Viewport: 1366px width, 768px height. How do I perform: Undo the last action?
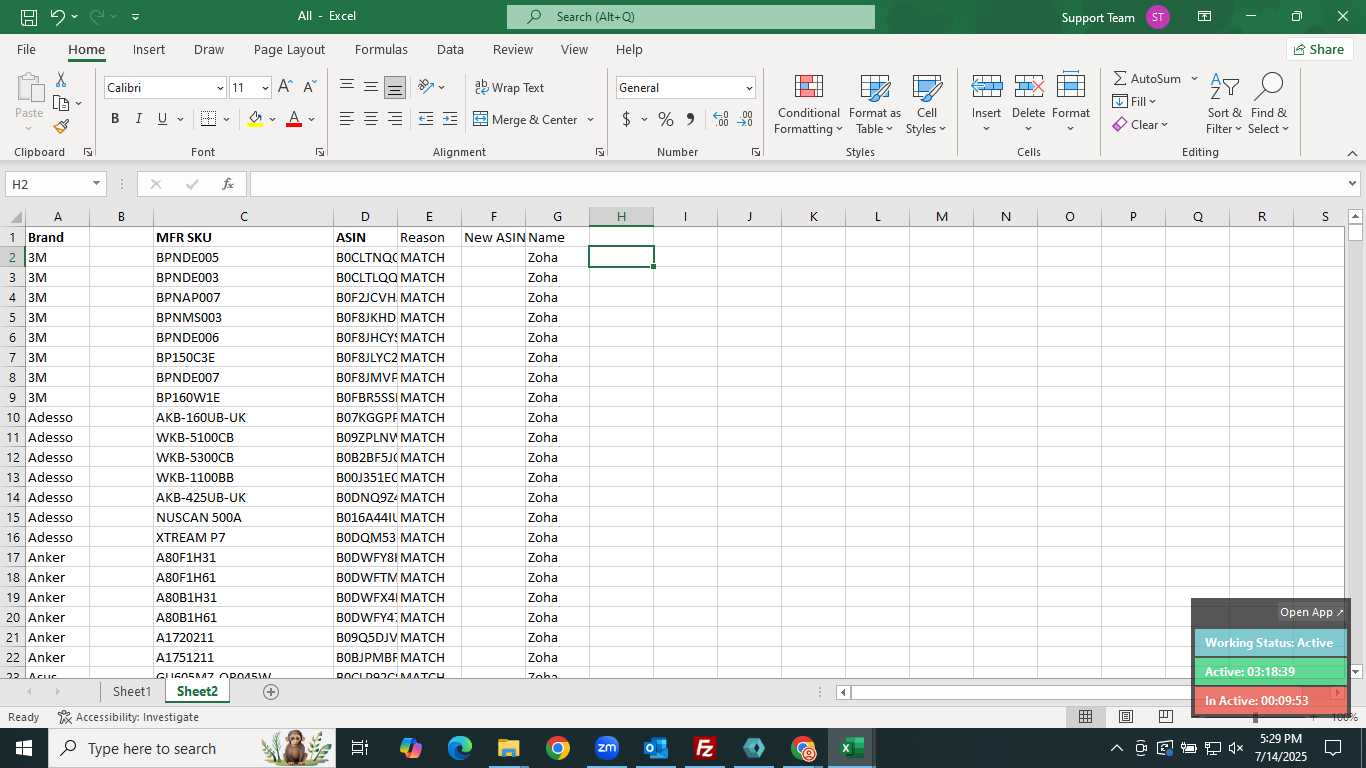coord(58,17)
